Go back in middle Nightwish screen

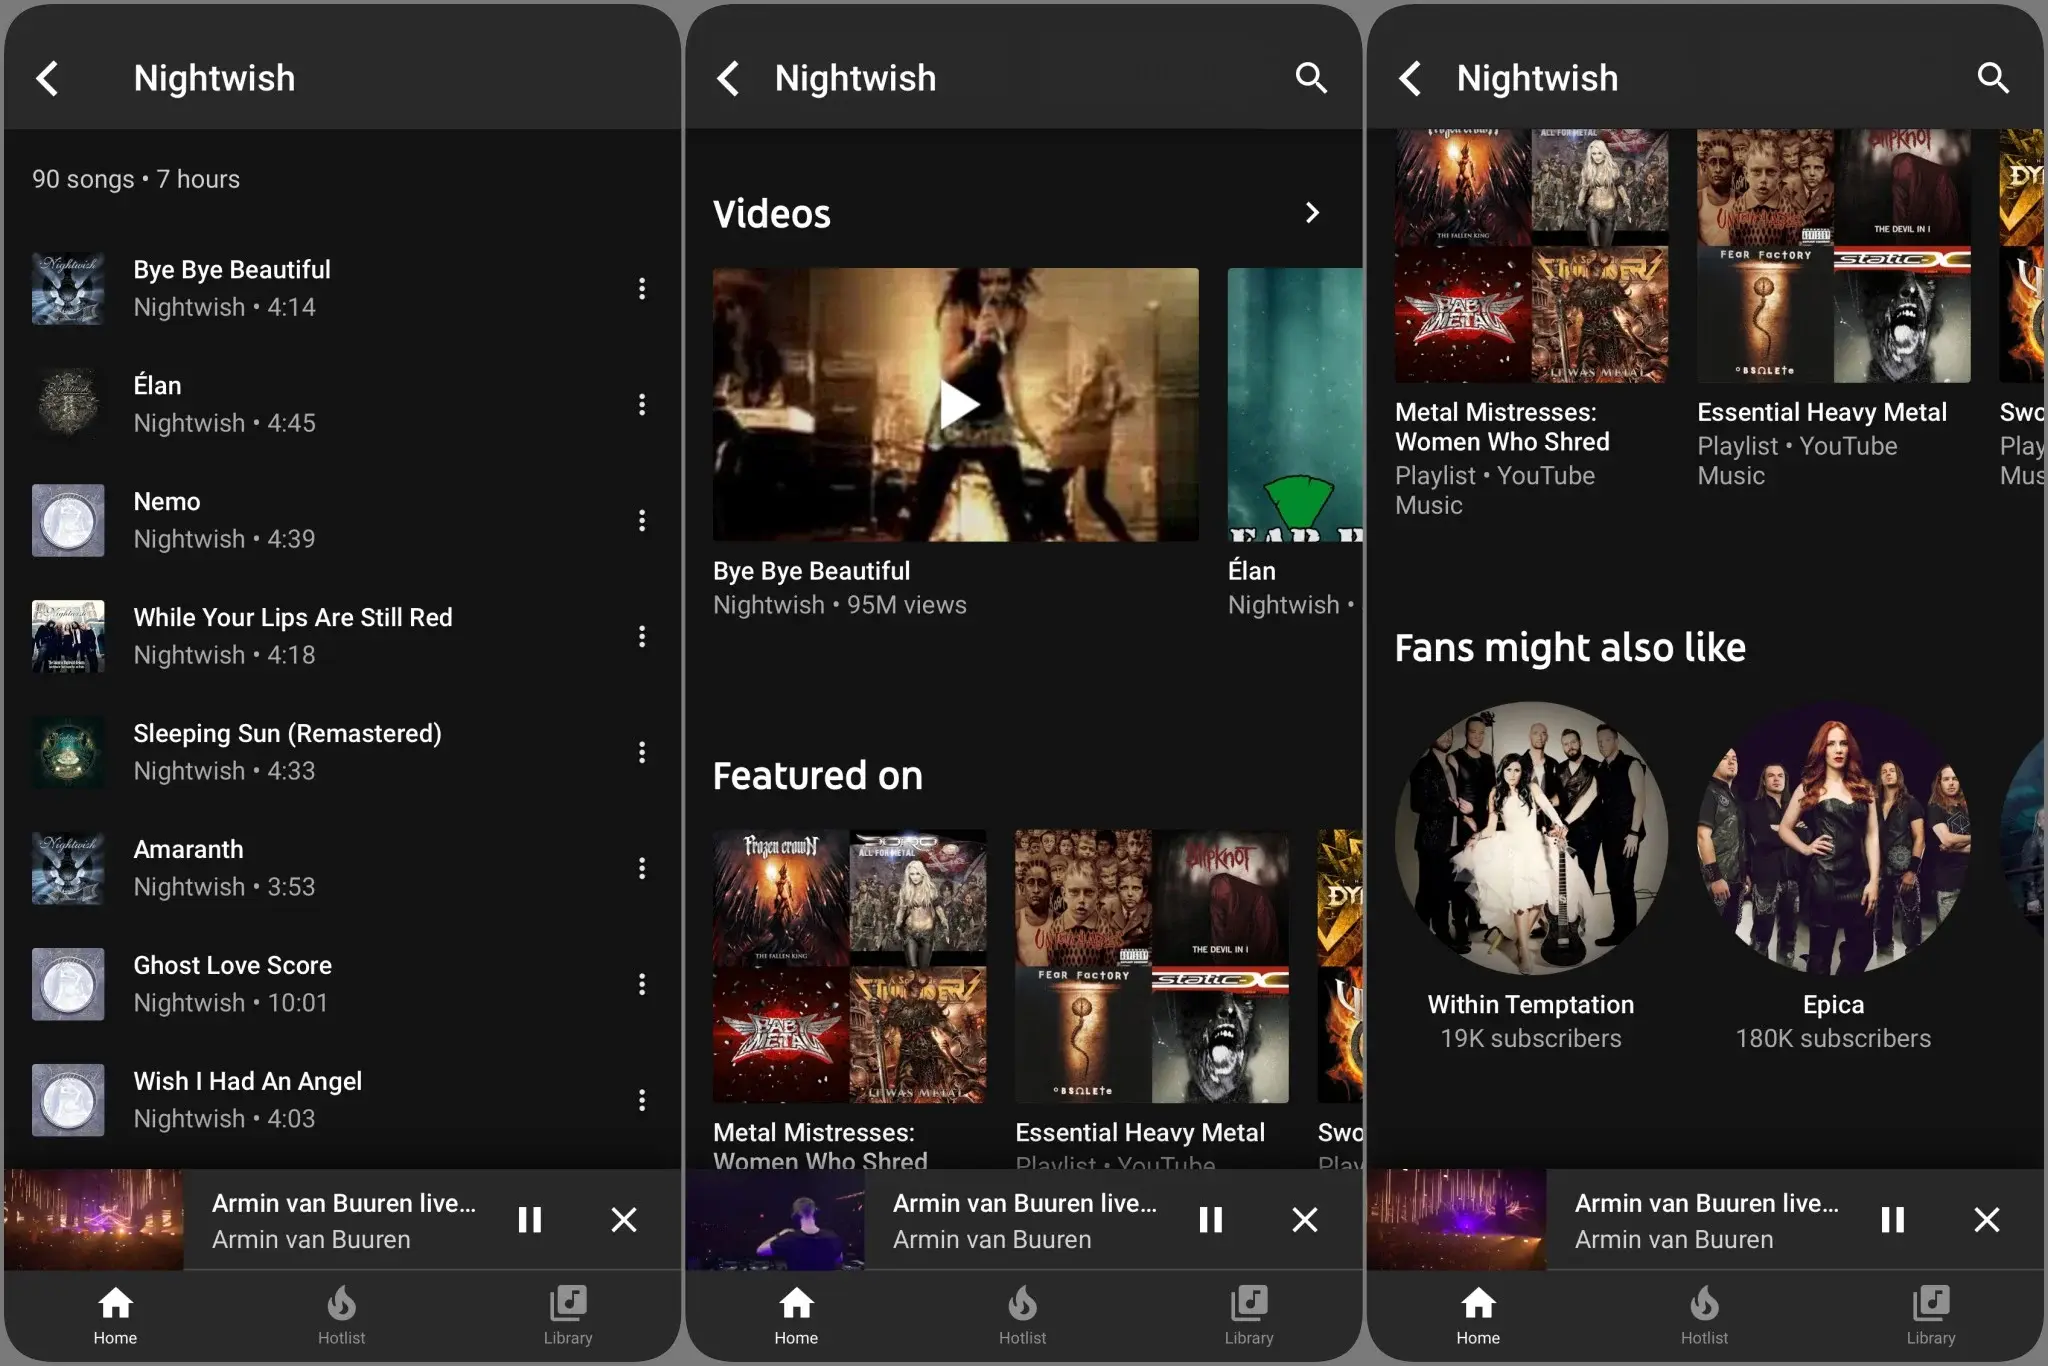(728, 78)
